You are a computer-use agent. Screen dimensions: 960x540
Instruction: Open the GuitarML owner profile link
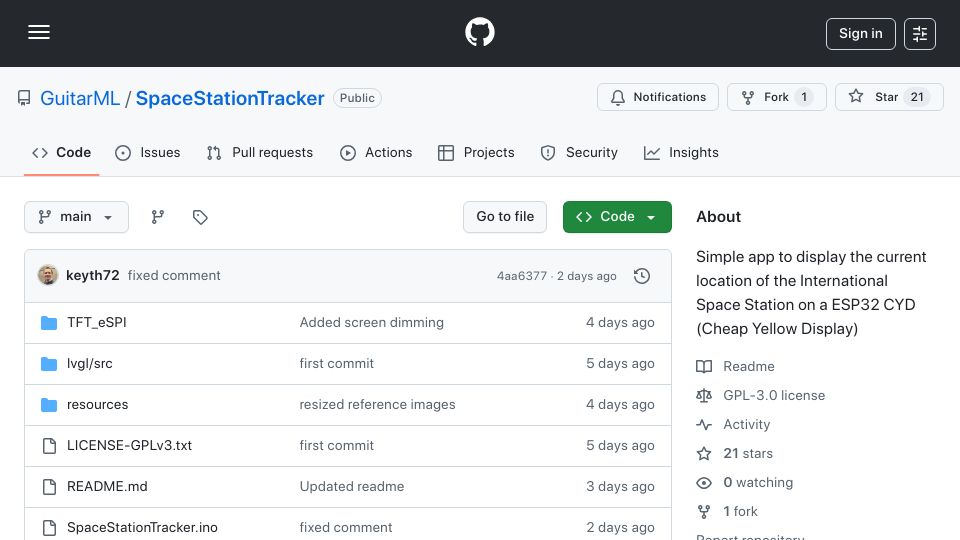80,98
